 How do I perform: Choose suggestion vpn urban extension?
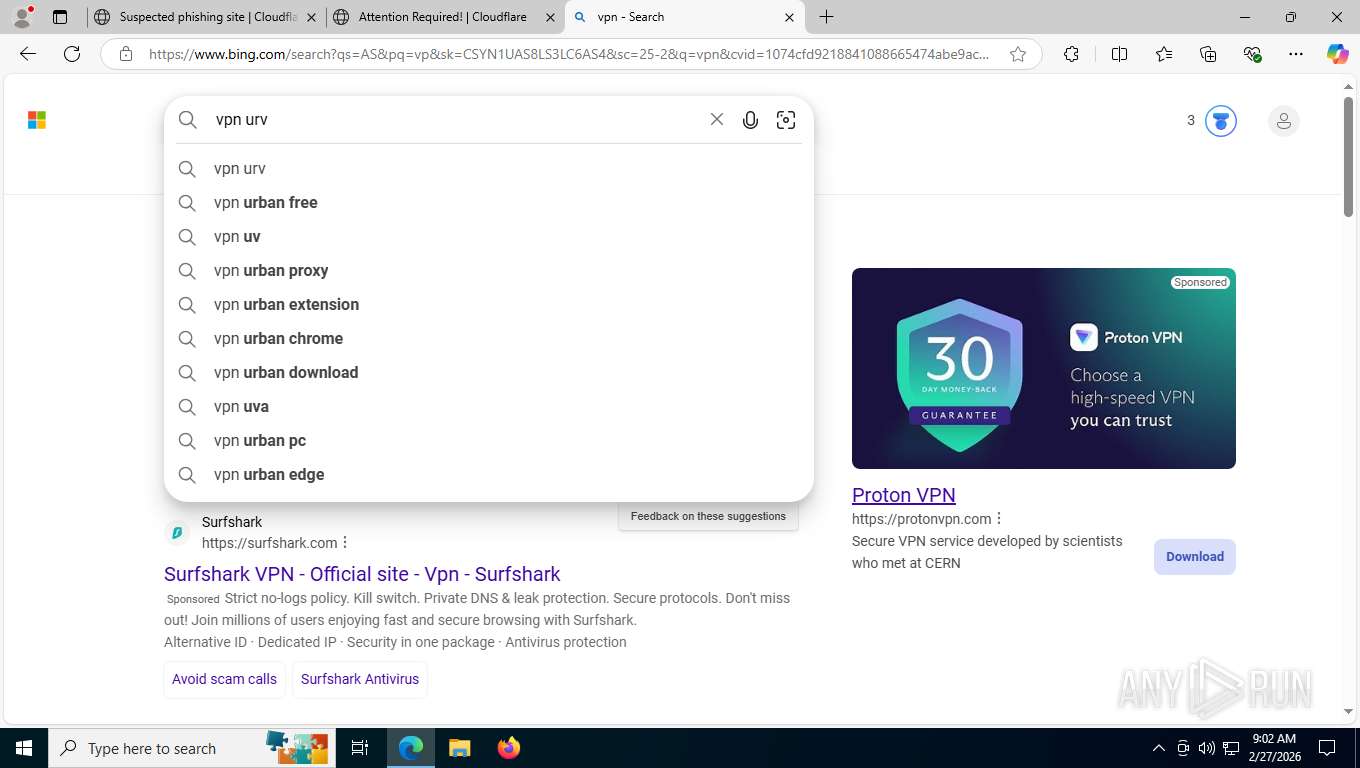489,304
